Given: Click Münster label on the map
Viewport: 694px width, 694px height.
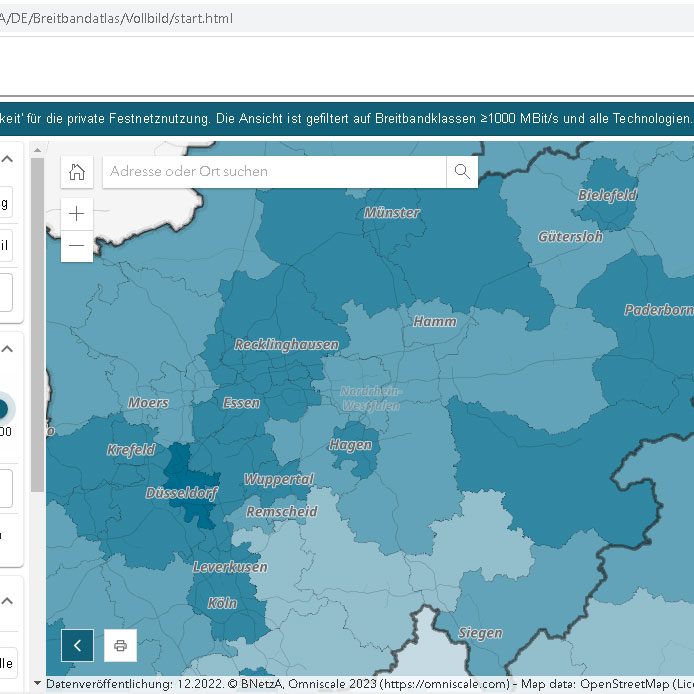Looking at the screenshot, I should tap(391, 213).
